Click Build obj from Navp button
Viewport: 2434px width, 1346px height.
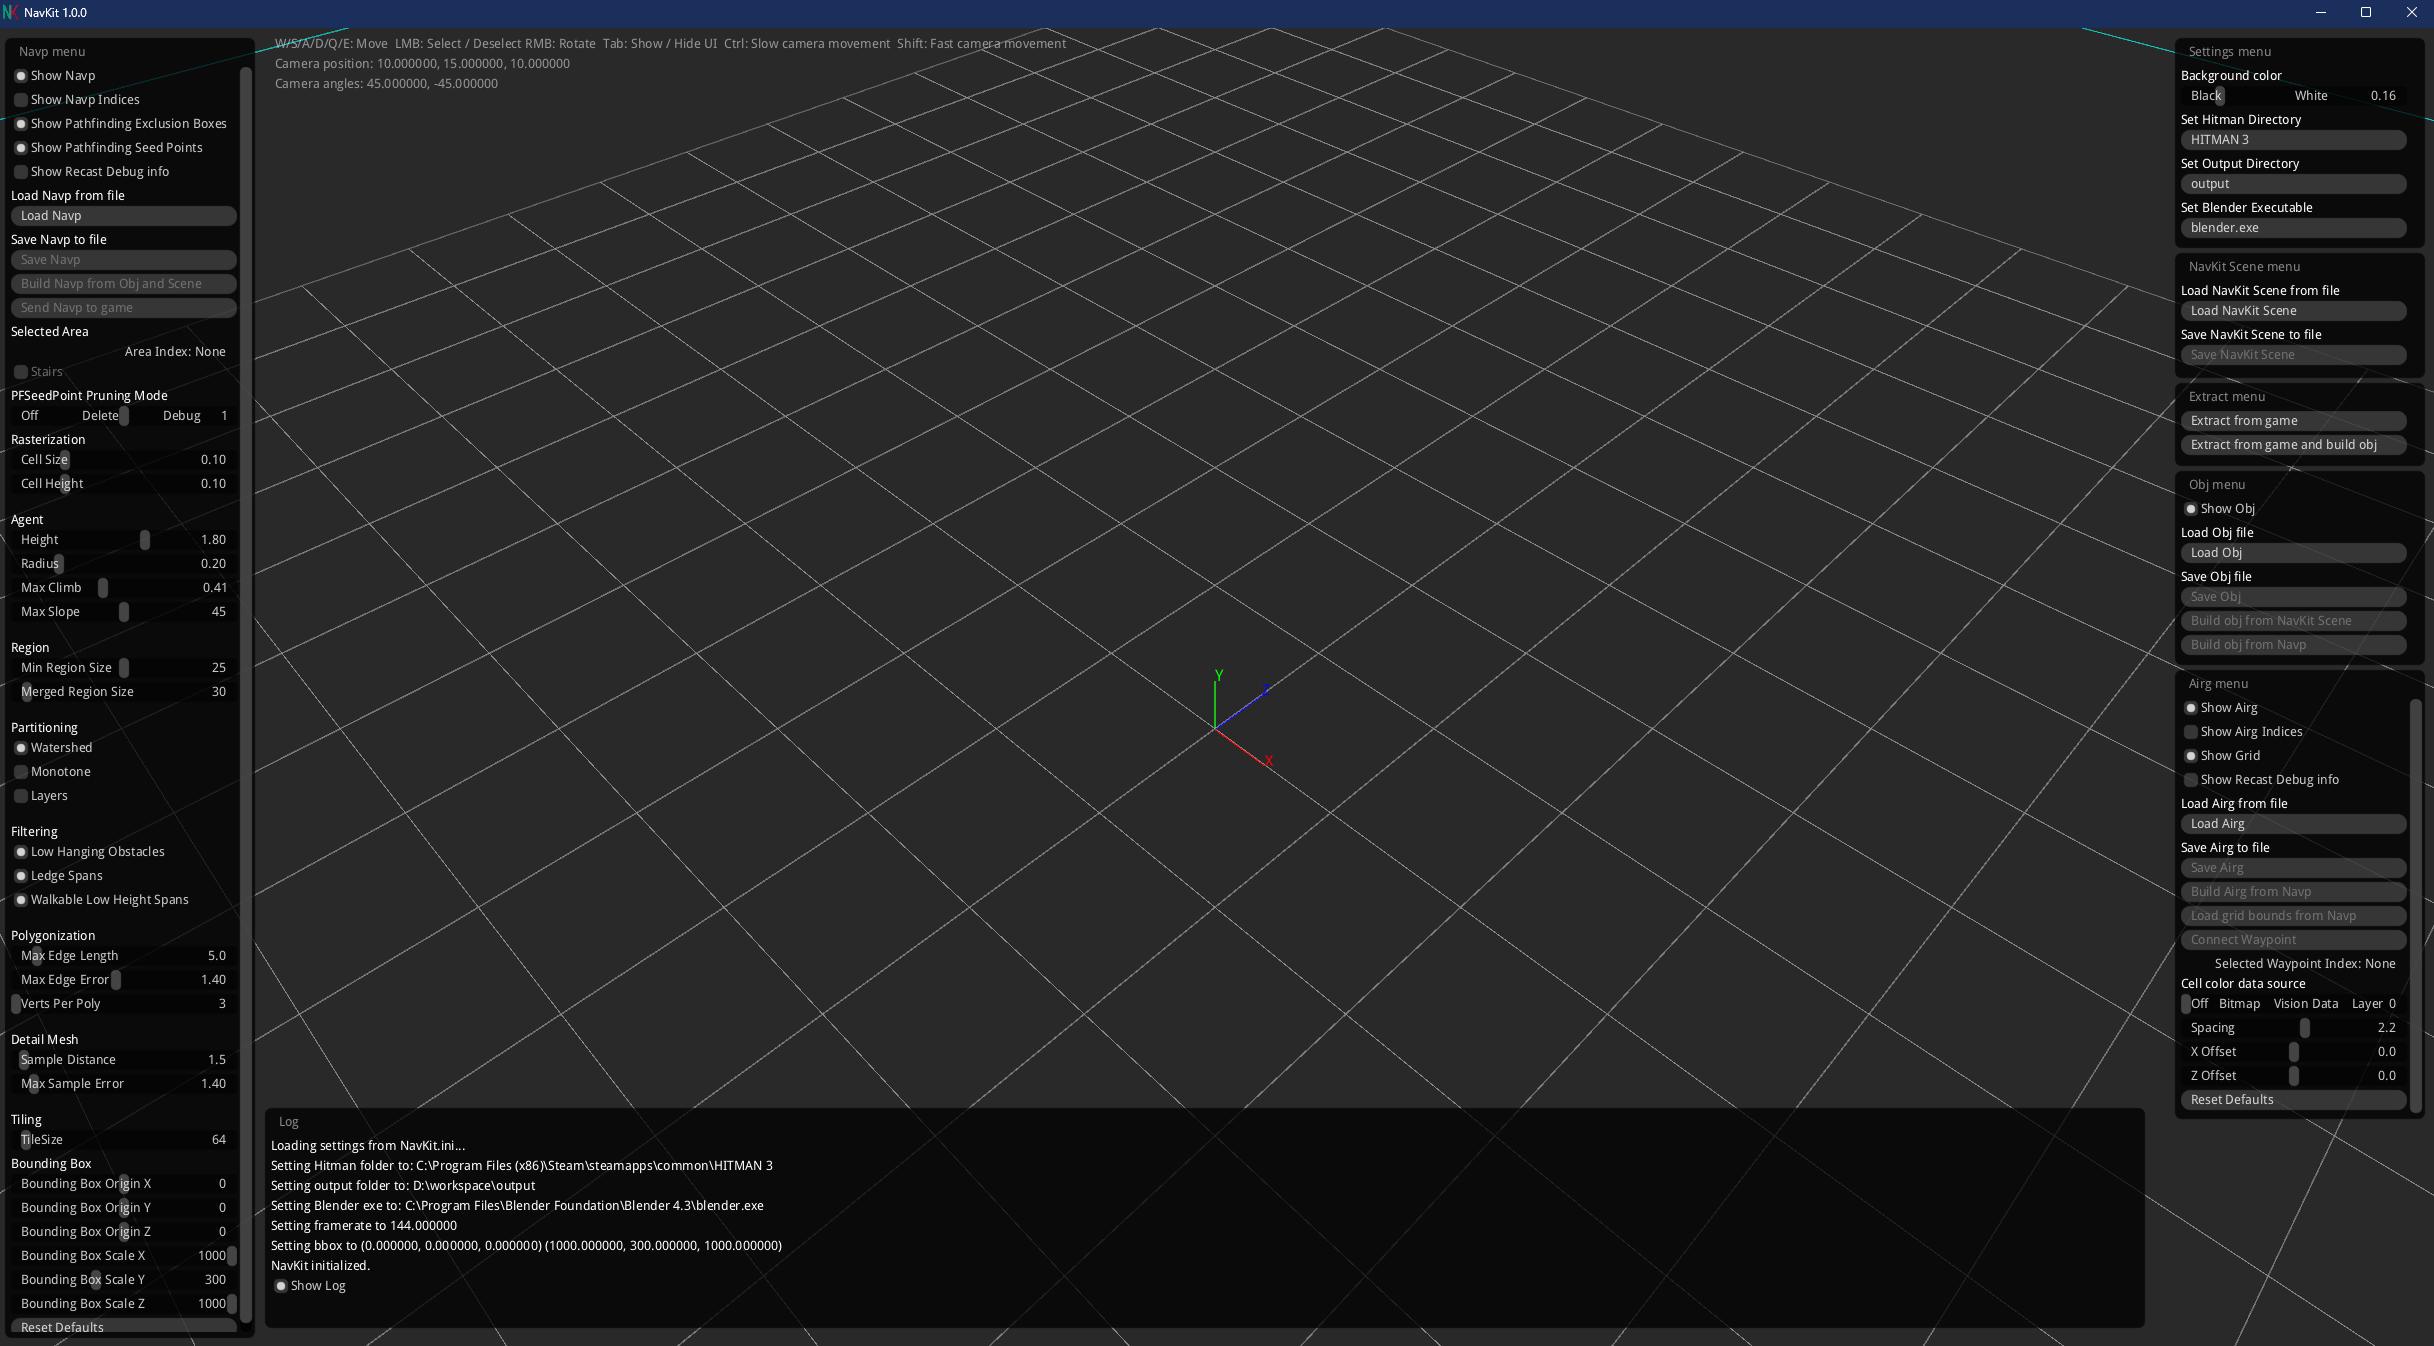point(2293,645)
